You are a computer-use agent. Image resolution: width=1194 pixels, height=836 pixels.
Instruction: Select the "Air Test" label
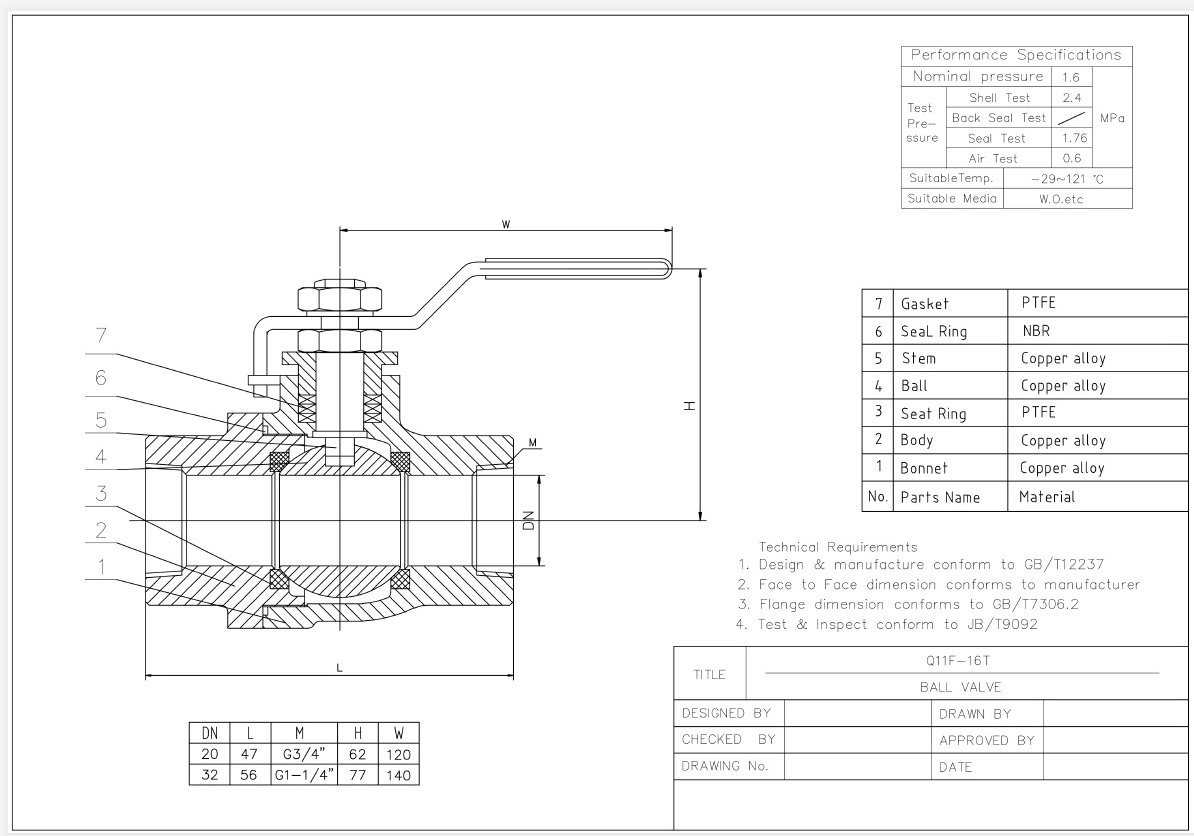992,158
